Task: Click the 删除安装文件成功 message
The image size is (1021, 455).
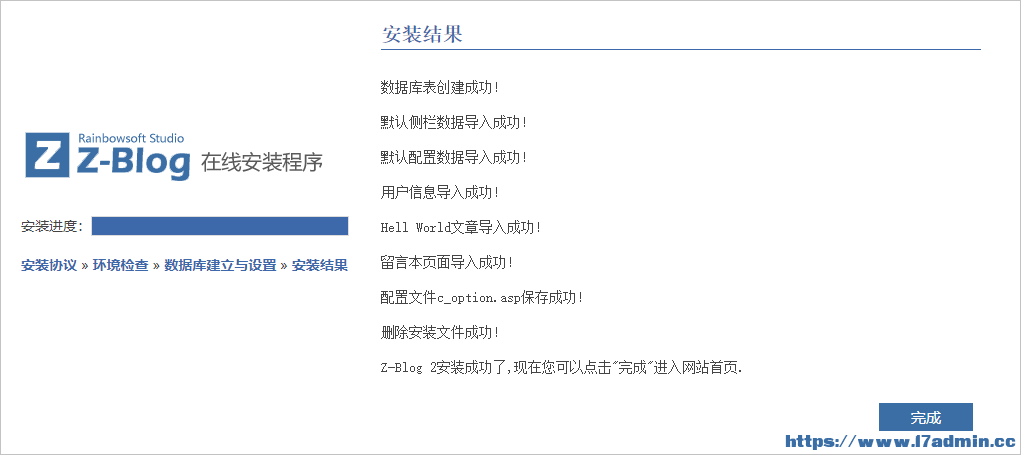Action: (x=440, y=333)
